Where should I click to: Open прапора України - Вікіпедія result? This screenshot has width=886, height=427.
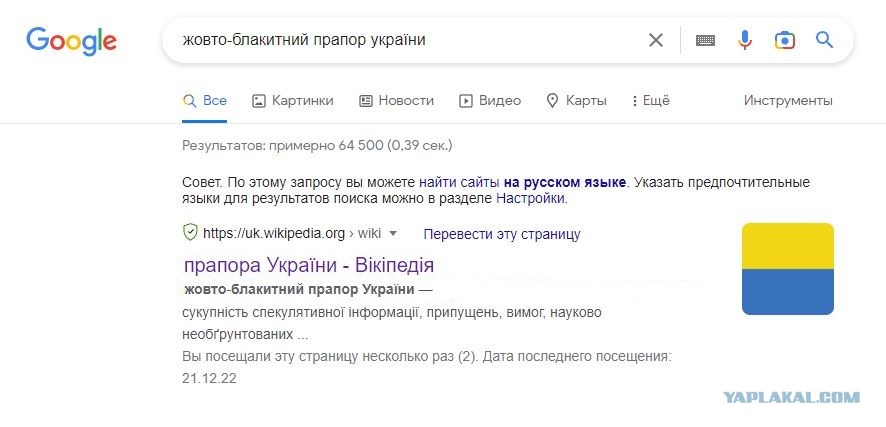point(309,265)
